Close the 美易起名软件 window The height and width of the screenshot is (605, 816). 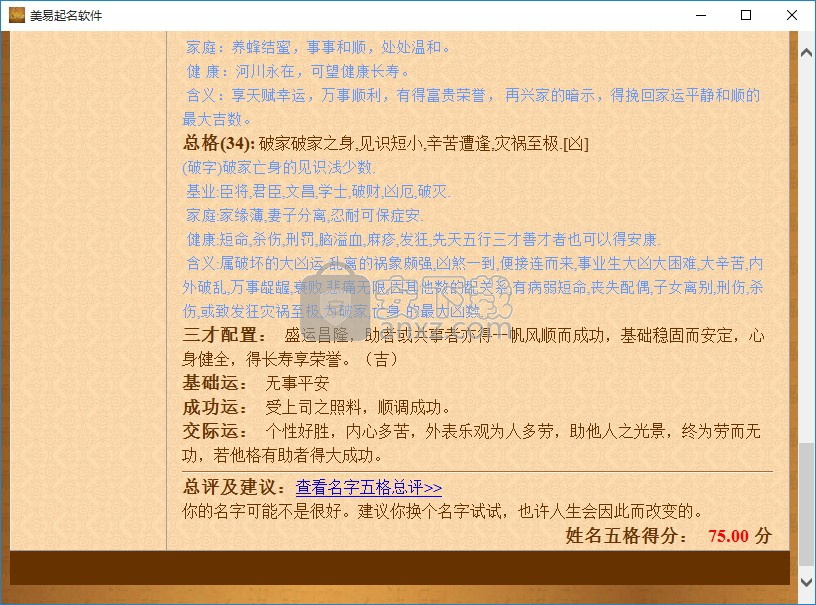792,15
